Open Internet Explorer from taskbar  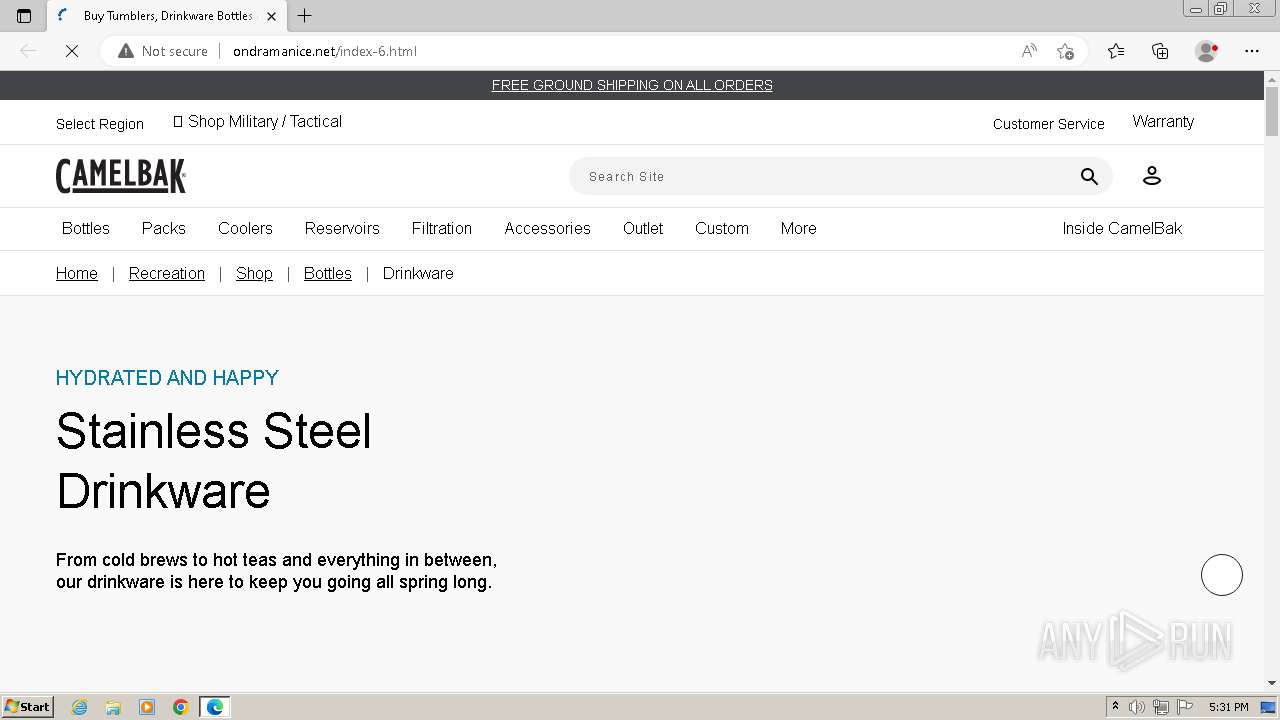pyautogui.click(x=79, y=707)
